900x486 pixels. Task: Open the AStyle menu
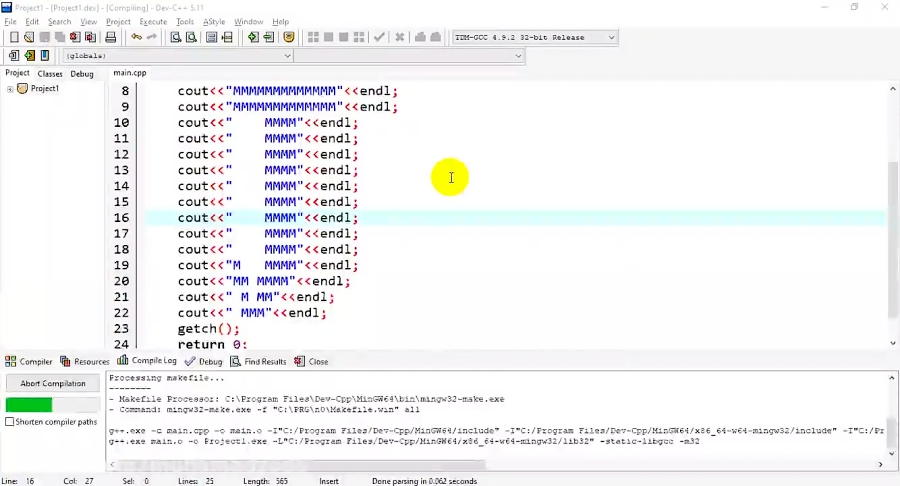point(214,22)
